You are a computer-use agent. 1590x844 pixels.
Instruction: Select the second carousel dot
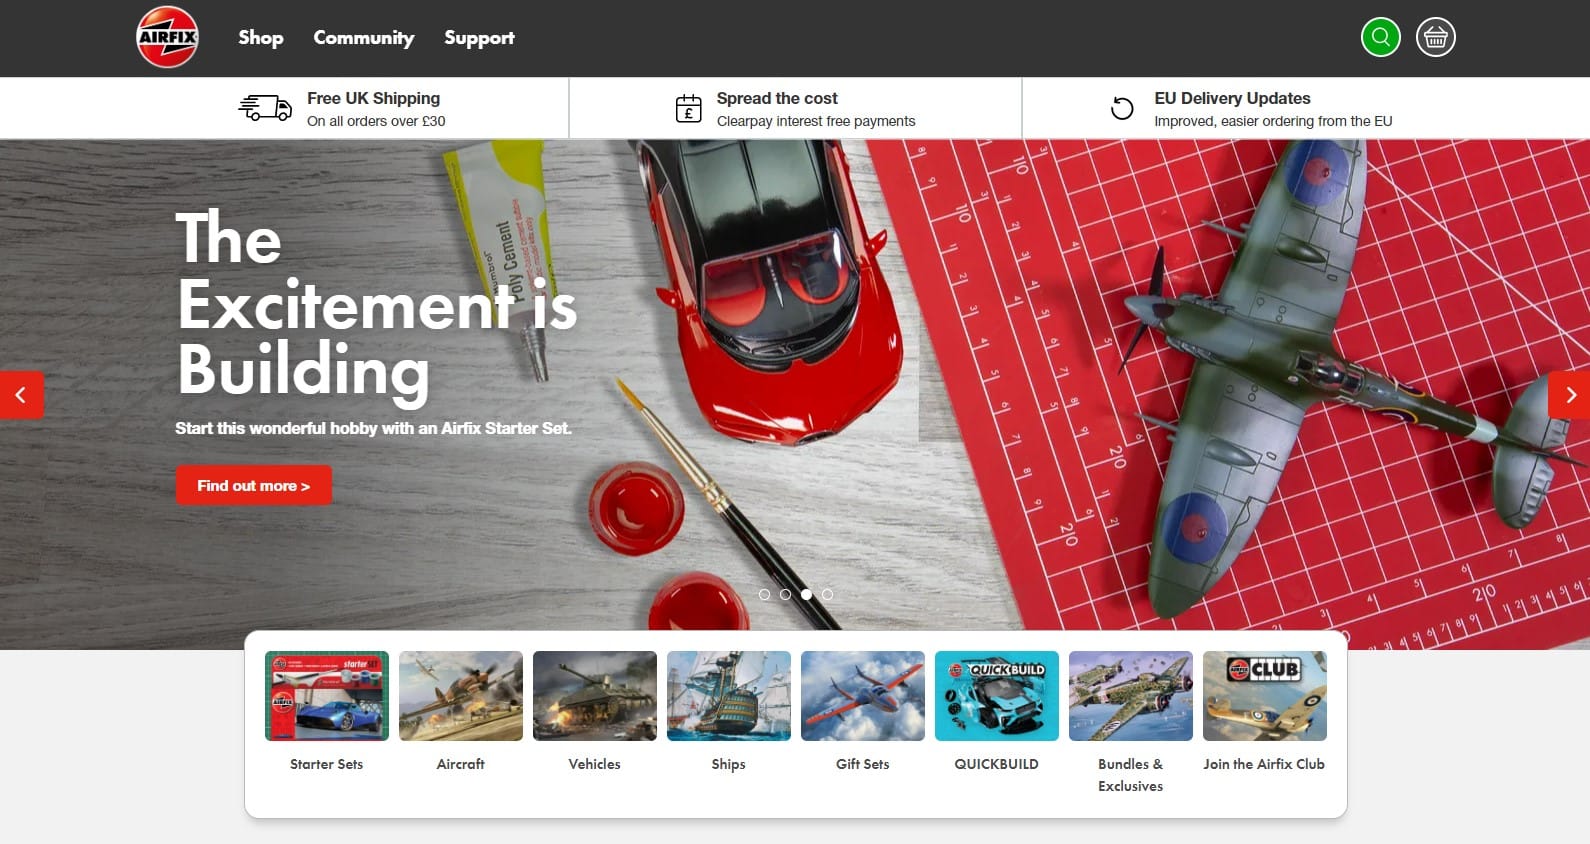[x=785, y=594]
